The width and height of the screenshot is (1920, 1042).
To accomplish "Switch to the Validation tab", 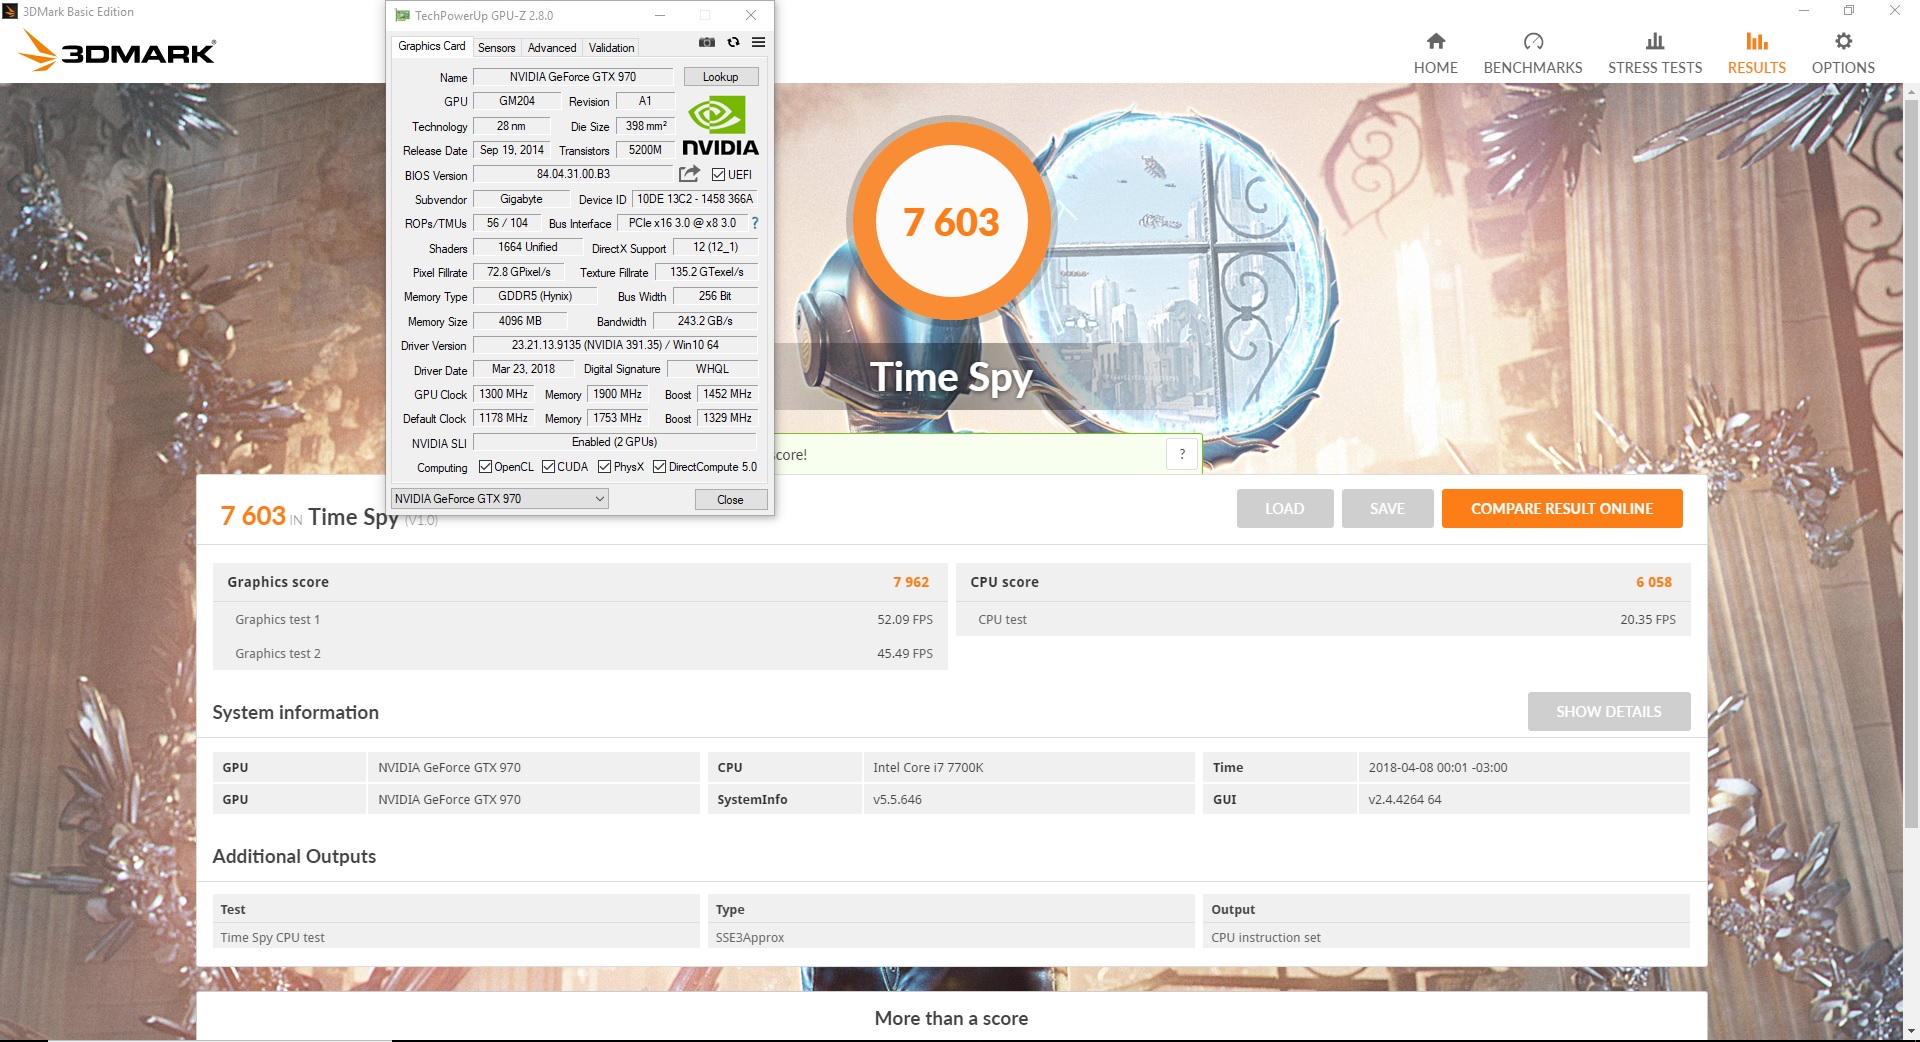I will tap(611, 48).
